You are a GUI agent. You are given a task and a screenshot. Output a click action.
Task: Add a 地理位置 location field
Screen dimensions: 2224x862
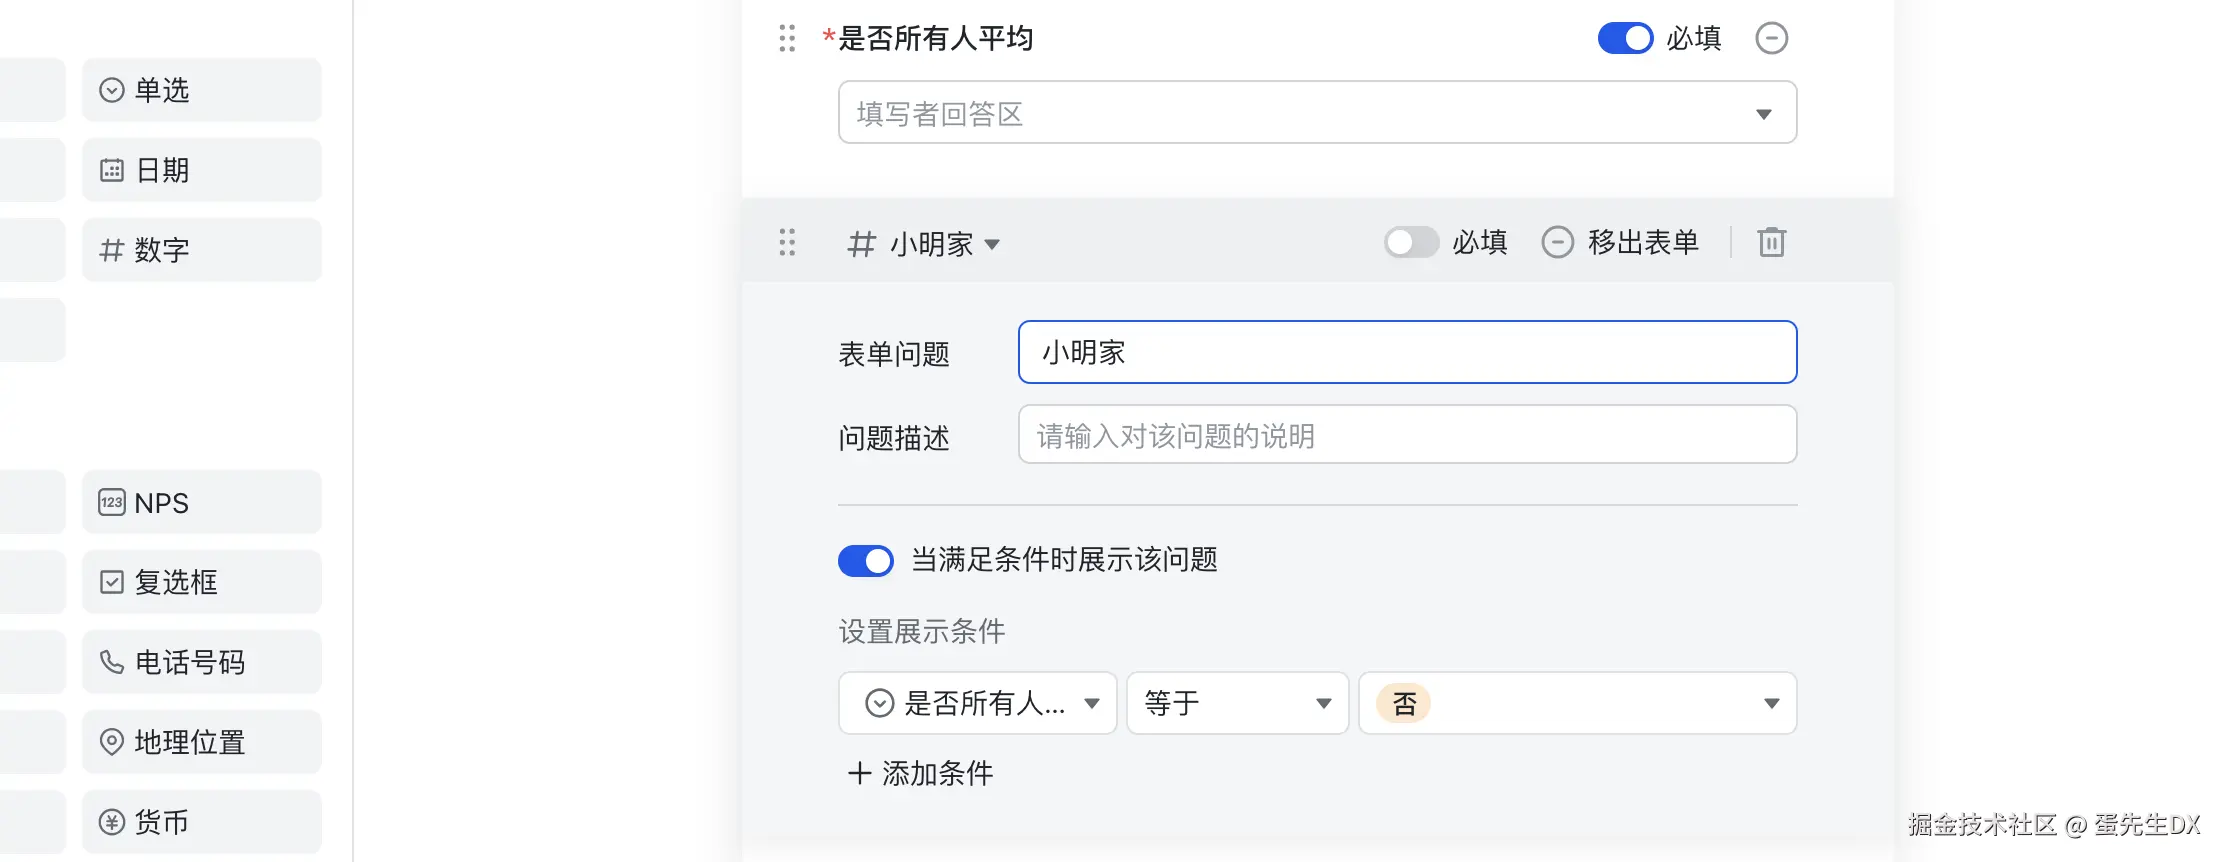point(202,742)
